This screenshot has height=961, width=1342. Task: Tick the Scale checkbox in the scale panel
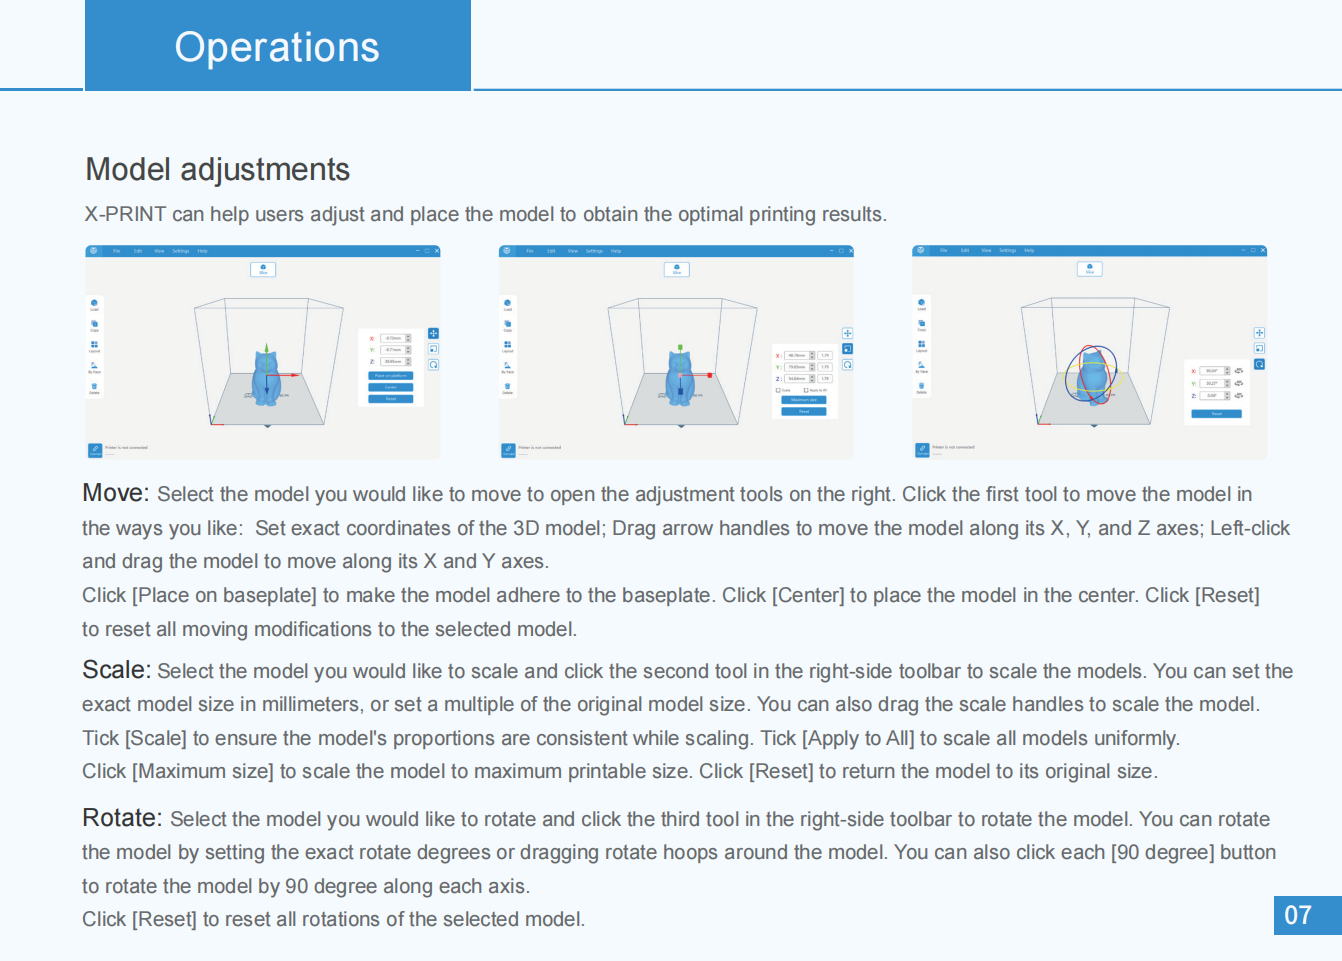pyautogui.click(x=780, y=390)
